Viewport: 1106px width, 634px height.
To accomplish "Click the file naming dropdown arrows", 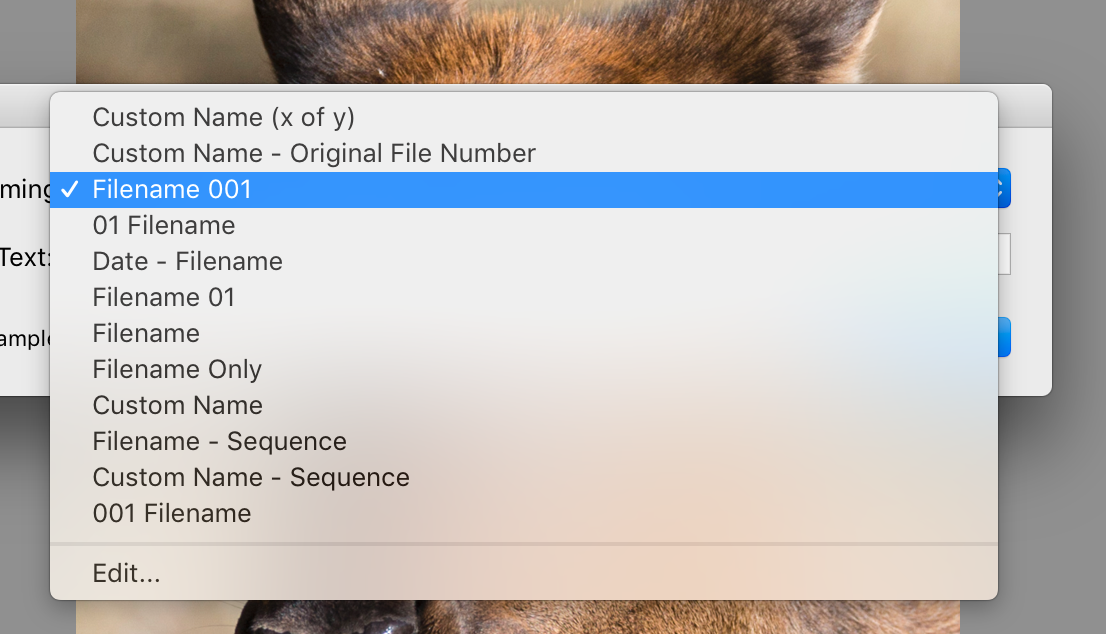I will tap(1004, 189).
